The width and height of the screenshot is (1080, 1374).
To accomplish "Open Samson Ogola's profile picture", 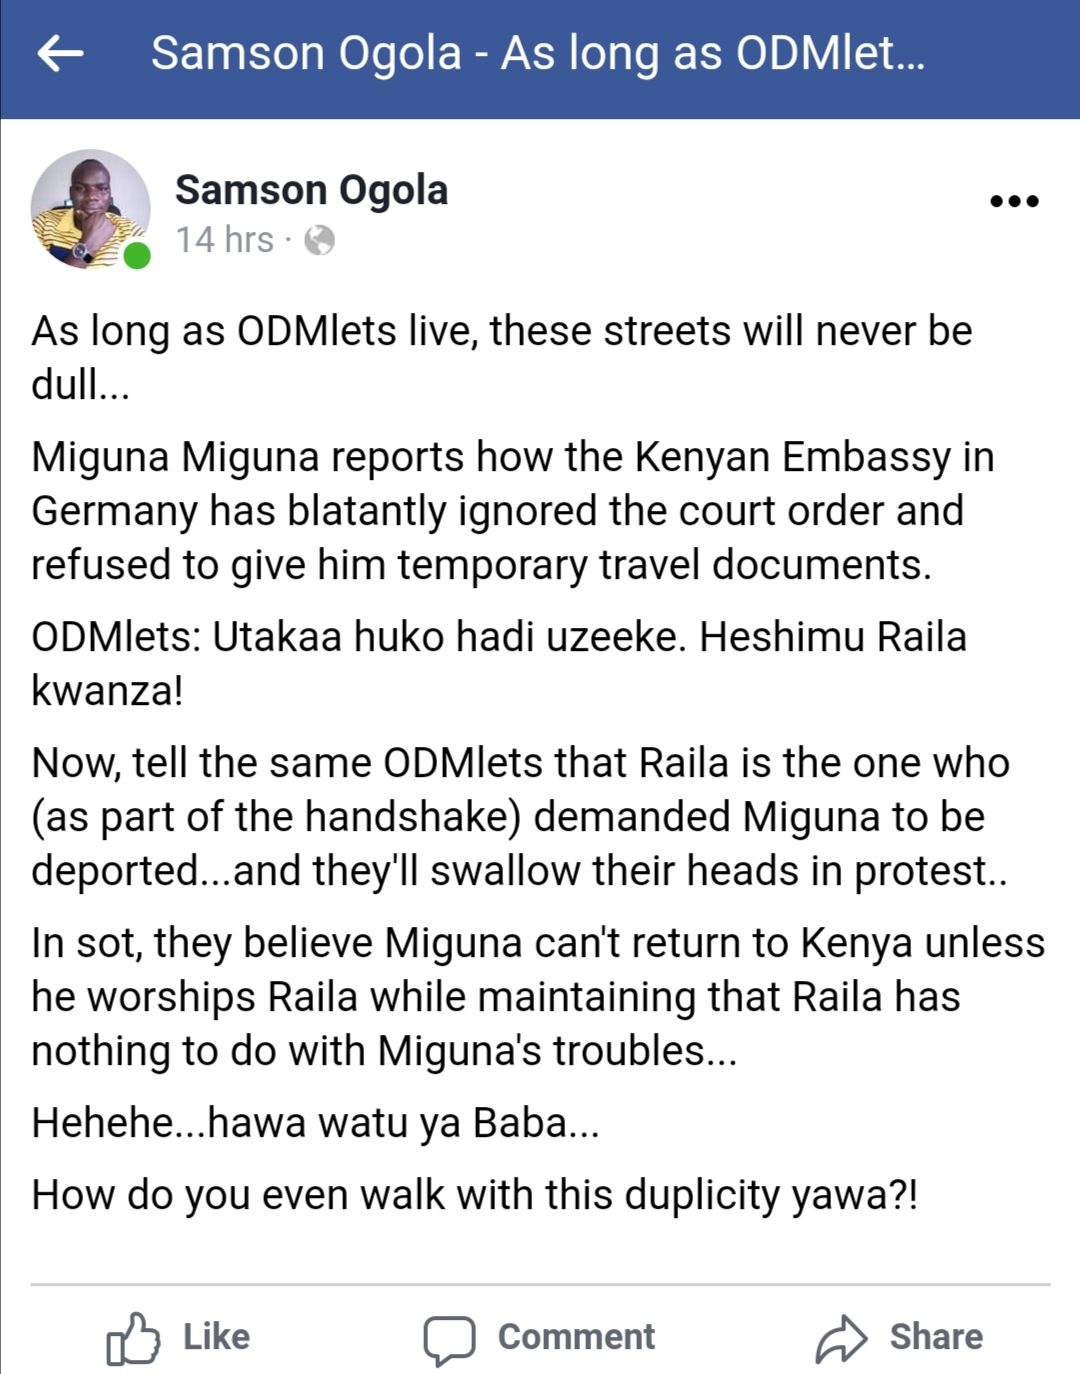I will (91, 209).
